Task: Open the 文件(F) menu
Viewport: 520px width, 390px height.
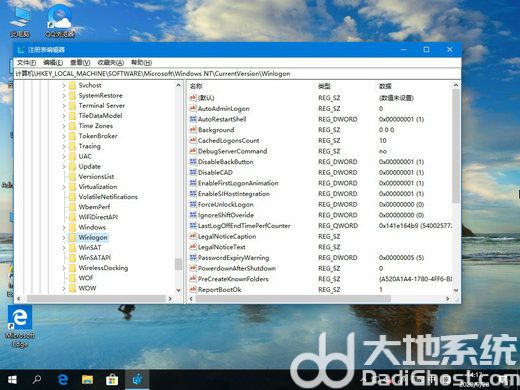Action: tap(26, 63)
